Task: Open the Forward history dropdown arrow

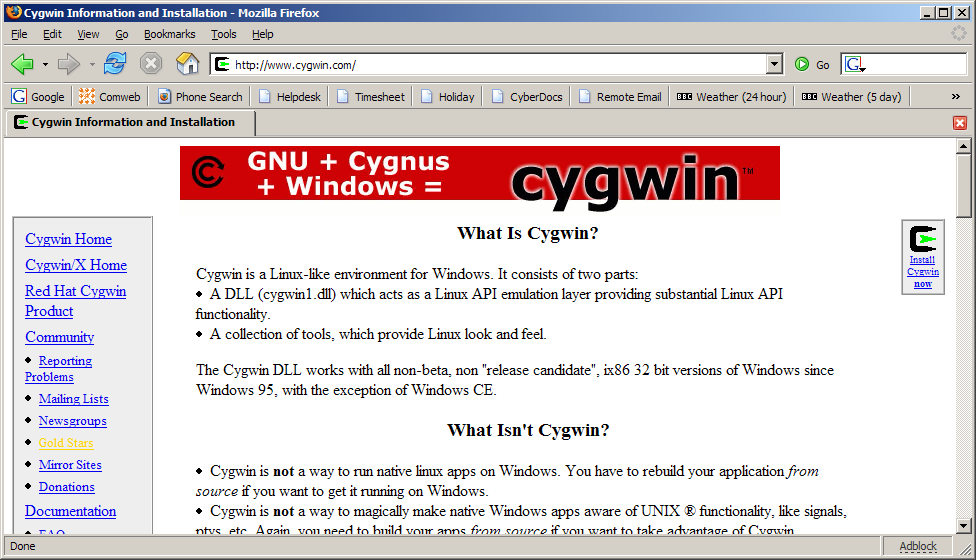Action: [92, 65]
